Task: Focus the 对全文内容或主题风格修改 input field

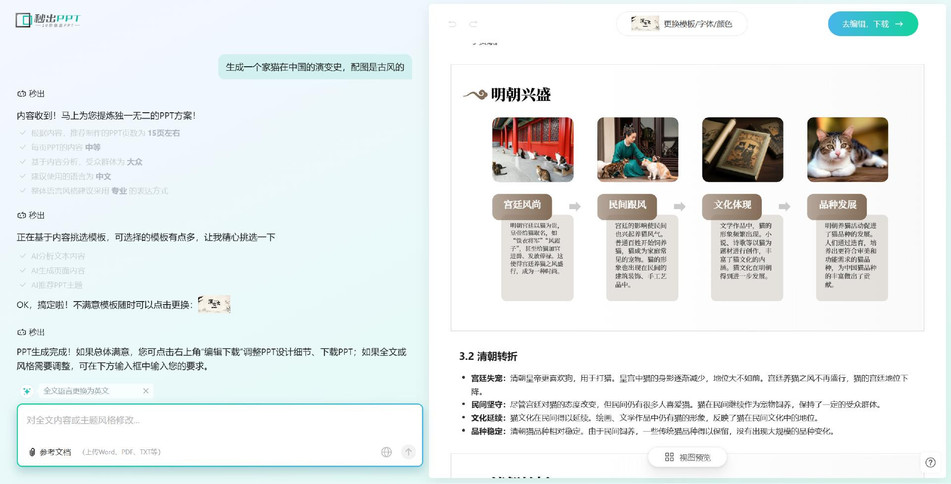Action: tap(220, 420)
